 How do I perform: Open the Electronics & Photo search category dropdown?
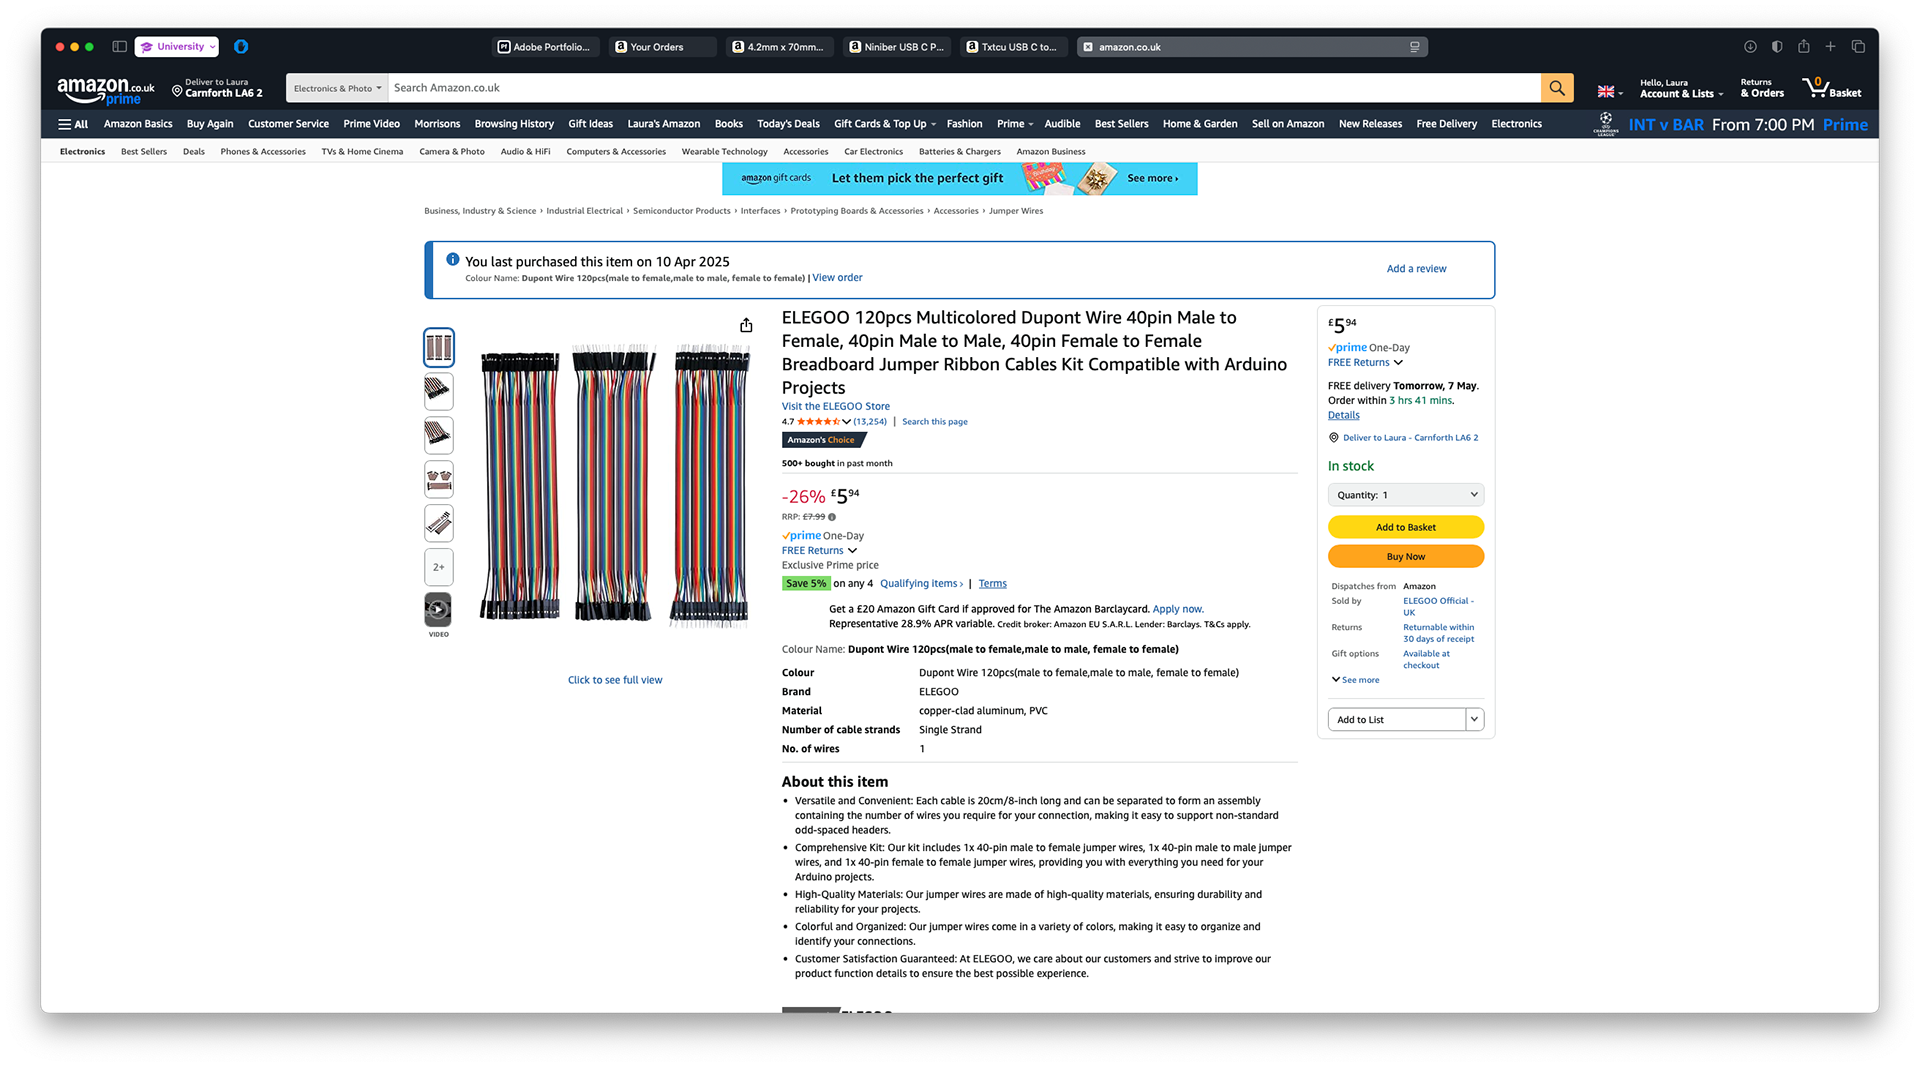pyautogui.click(x=337, y=88)
